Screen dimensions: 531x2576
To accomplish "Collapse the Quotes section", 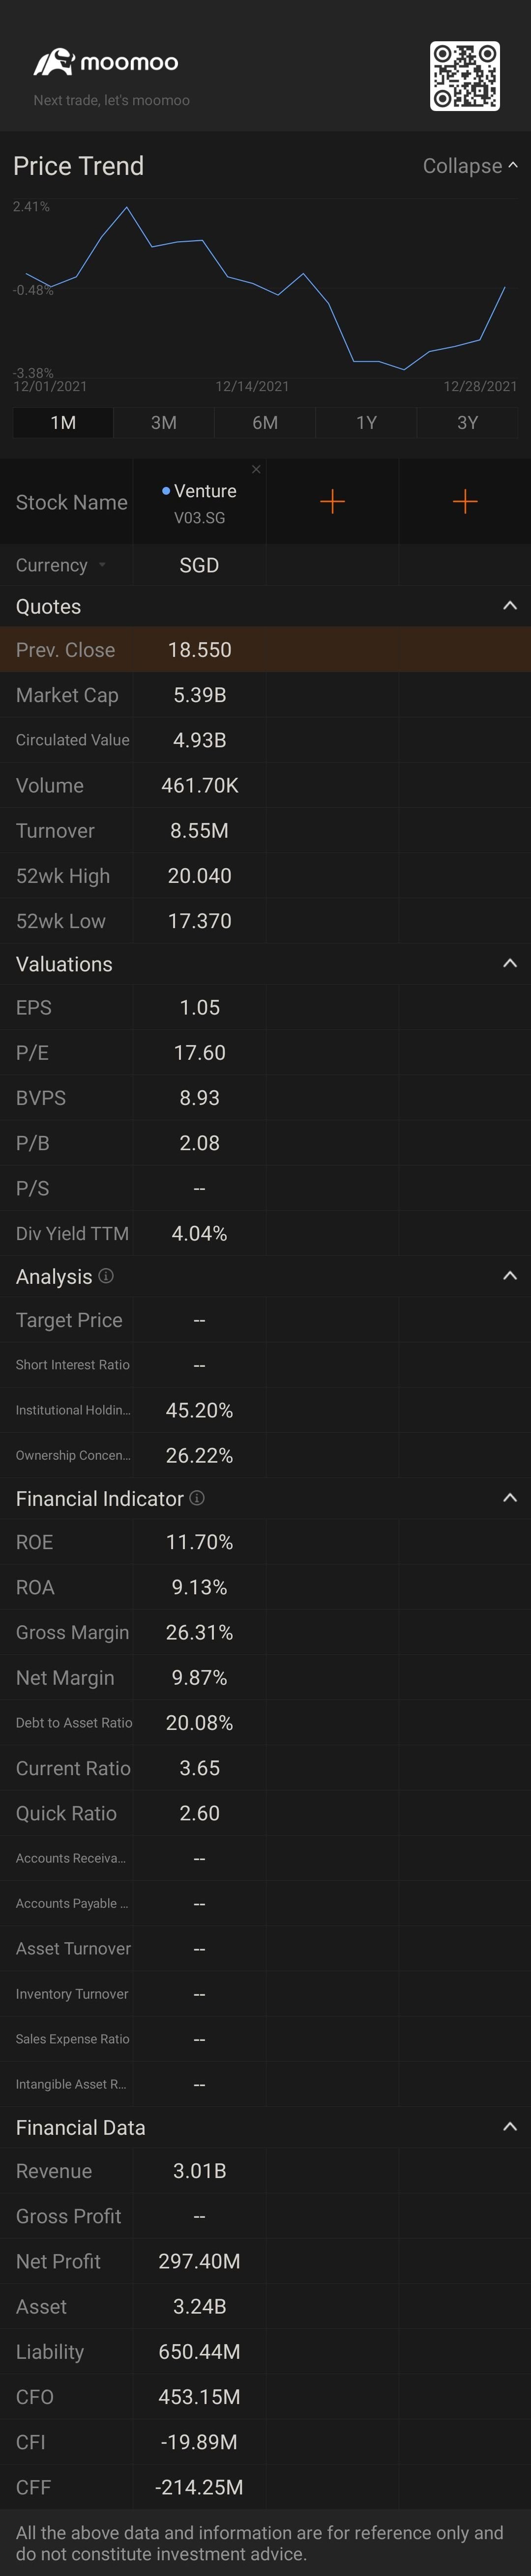I will [510, 606].
